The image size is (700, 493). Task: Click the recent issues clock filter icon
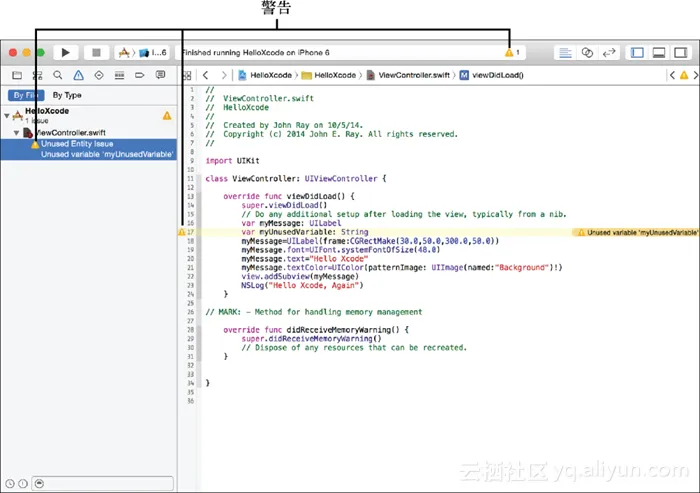coord(10,483)
